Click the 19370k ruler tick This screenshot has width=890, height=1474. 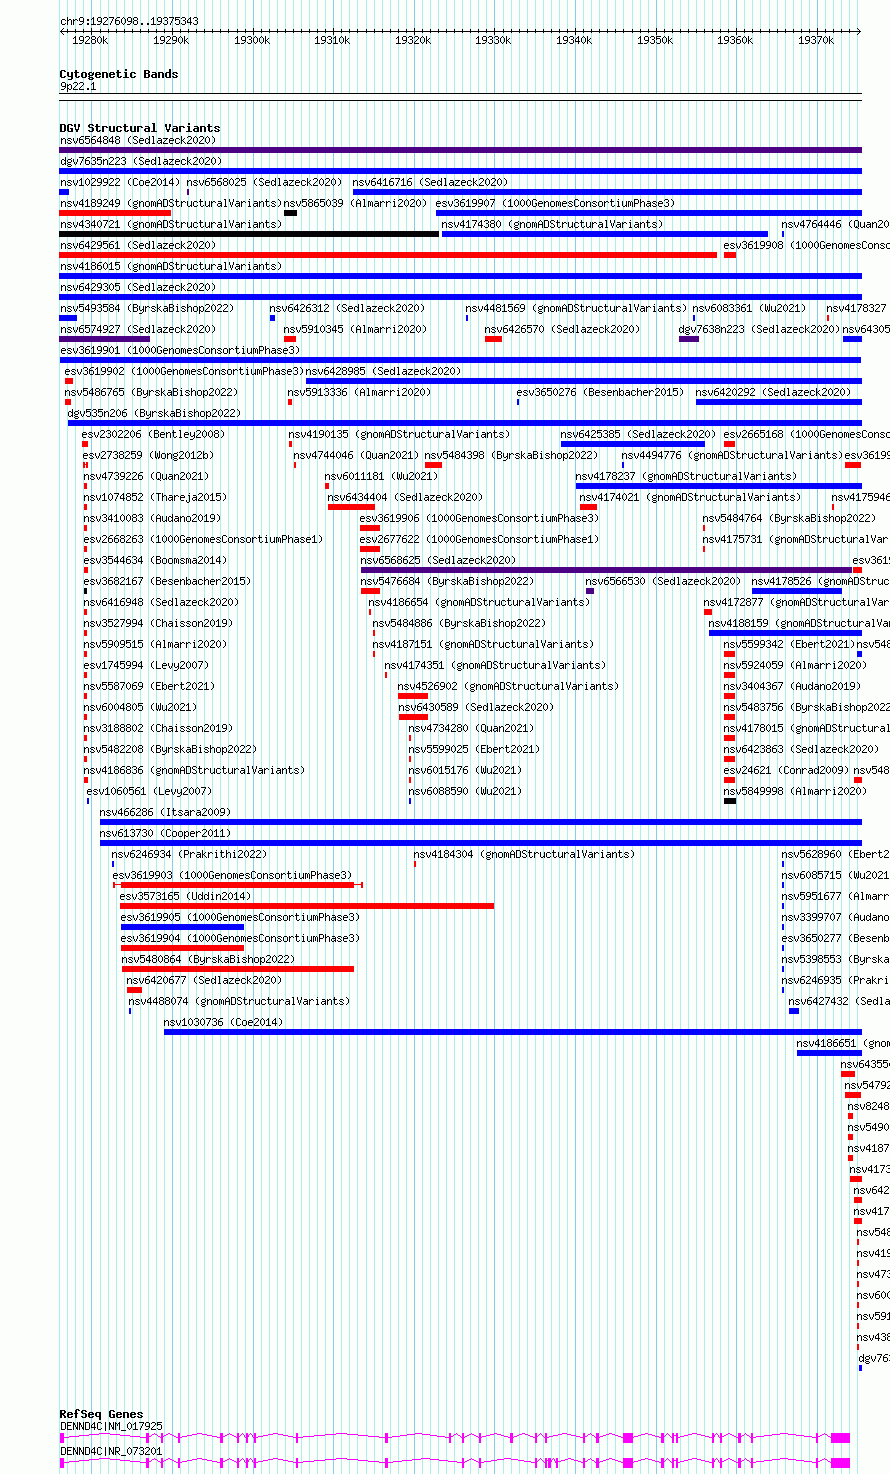click(816, 40)
